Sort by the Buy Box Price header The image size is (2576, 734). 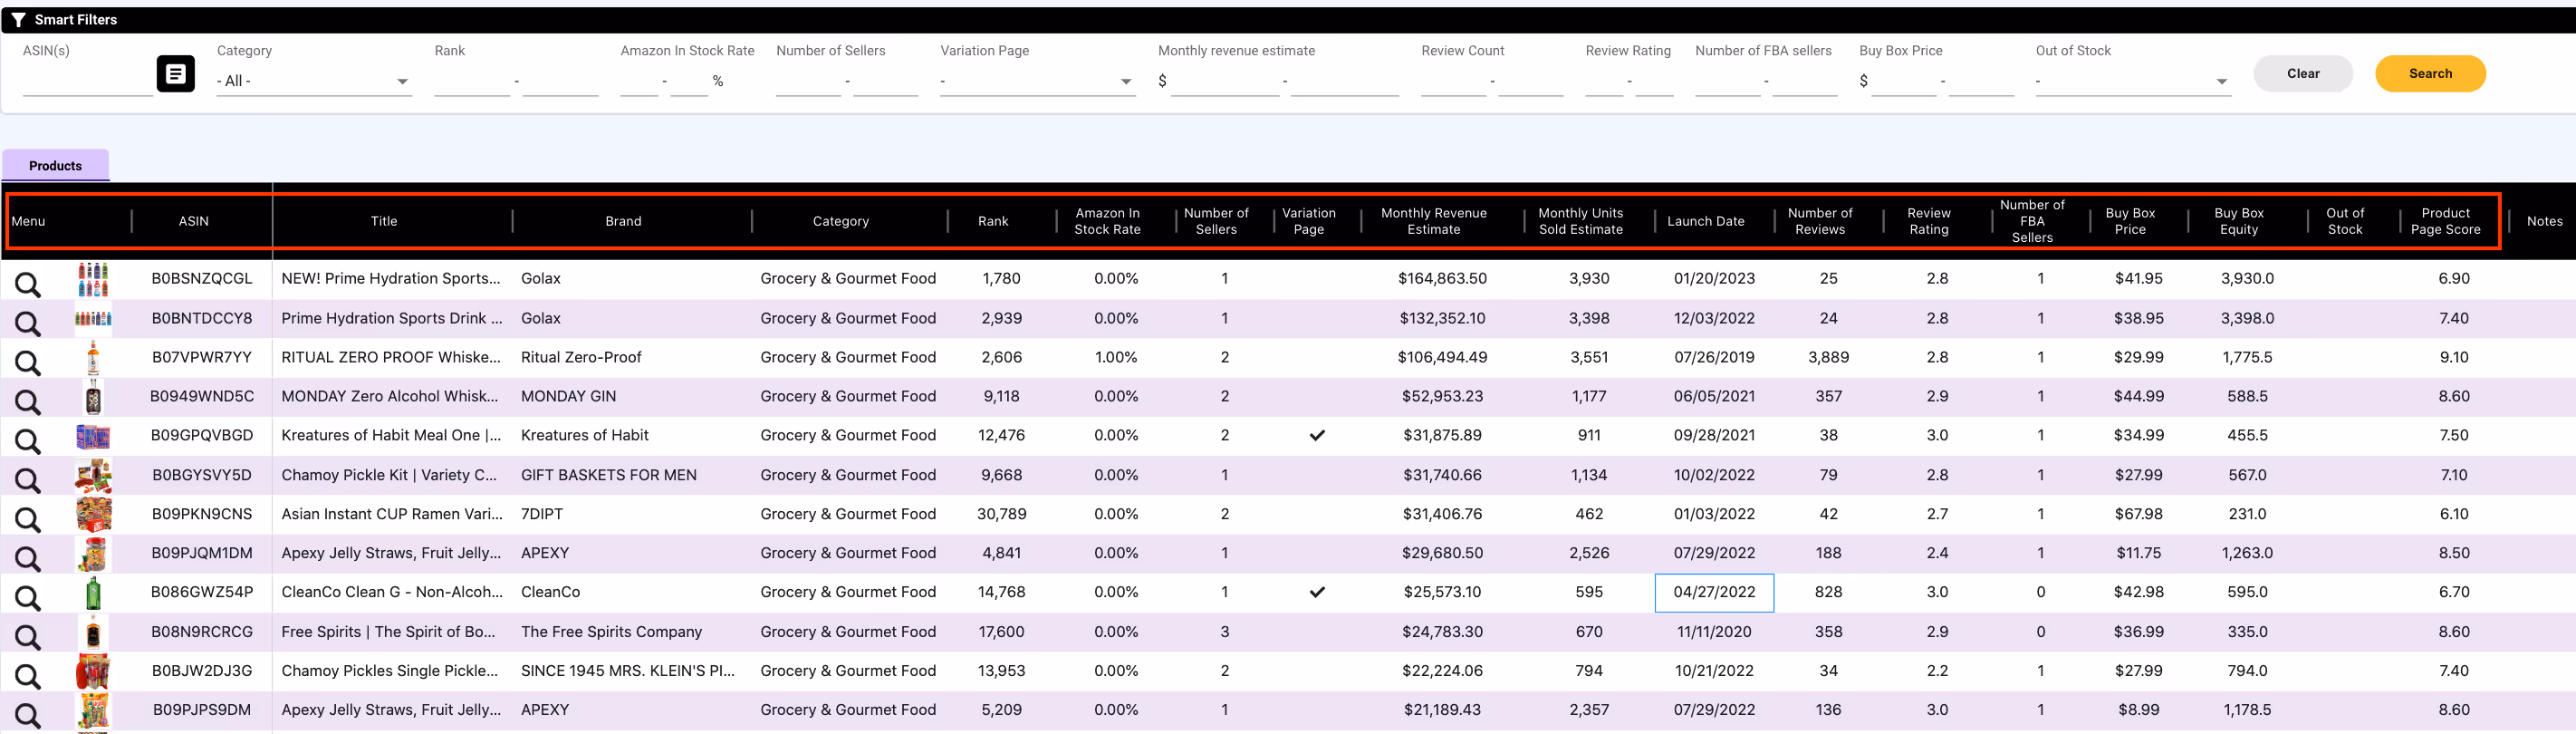tap(2130, 221)
